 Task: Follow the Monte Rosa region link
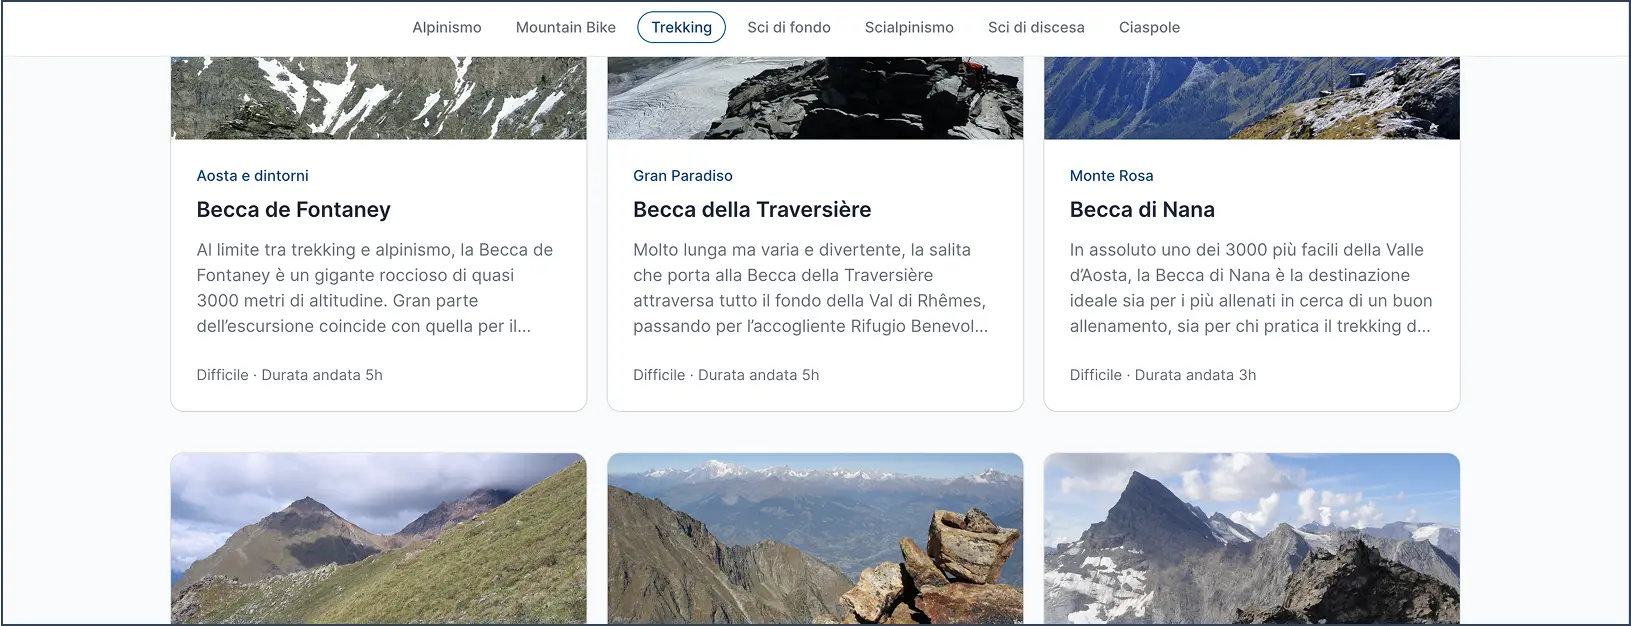point(1111,176)
